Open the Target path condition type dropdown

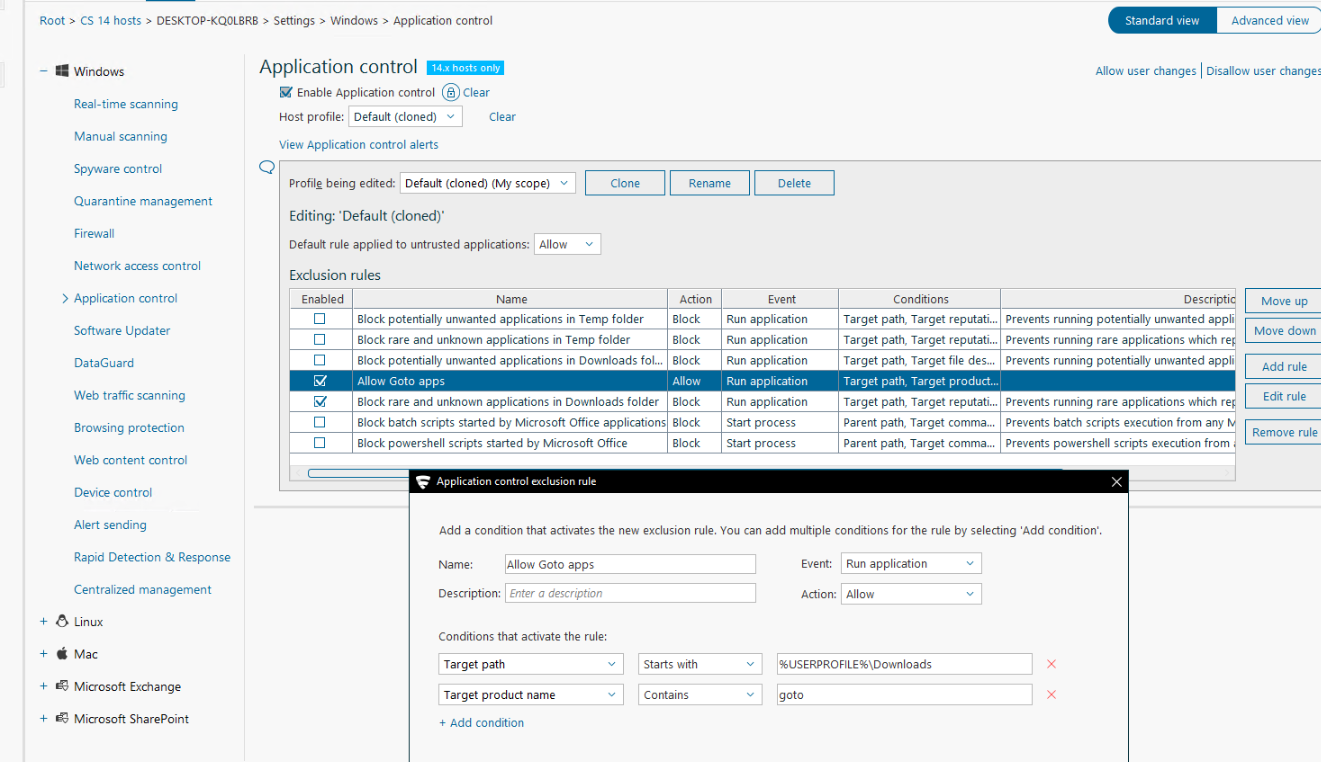[x=531, y=664]
